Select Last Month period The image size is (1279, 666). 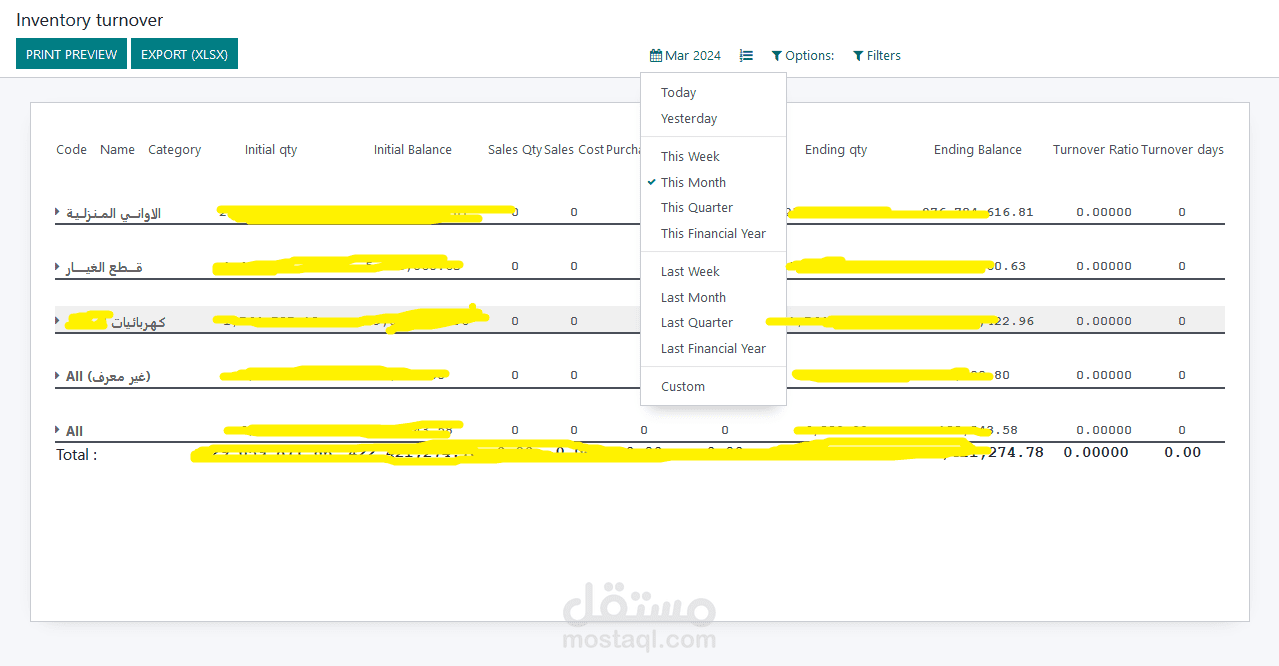coord(693,297)
